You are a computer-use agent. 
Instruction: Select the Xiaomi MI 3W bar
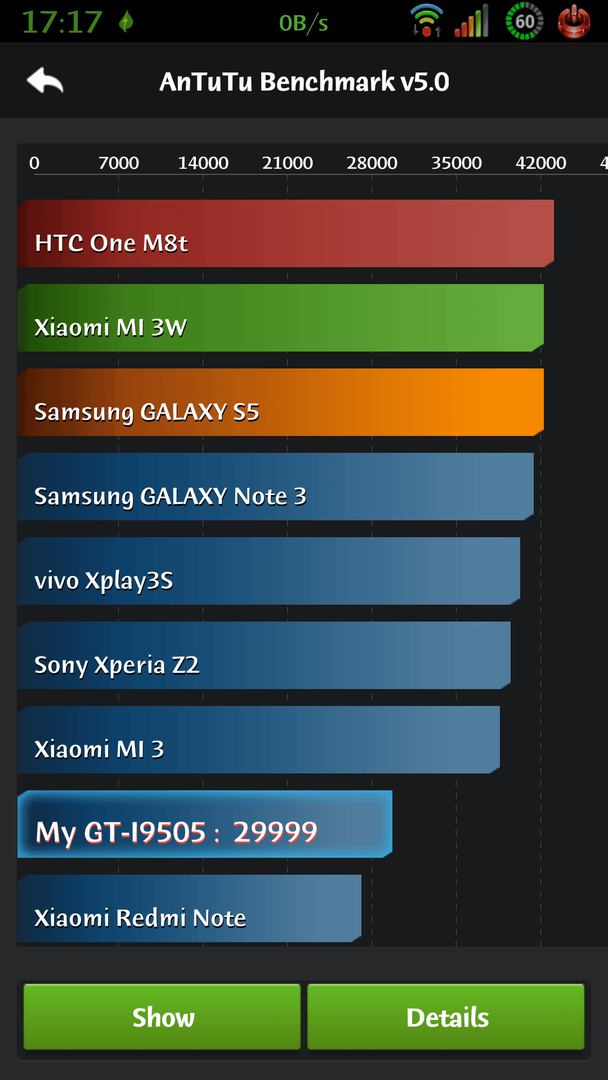click(x=281, y=318)
